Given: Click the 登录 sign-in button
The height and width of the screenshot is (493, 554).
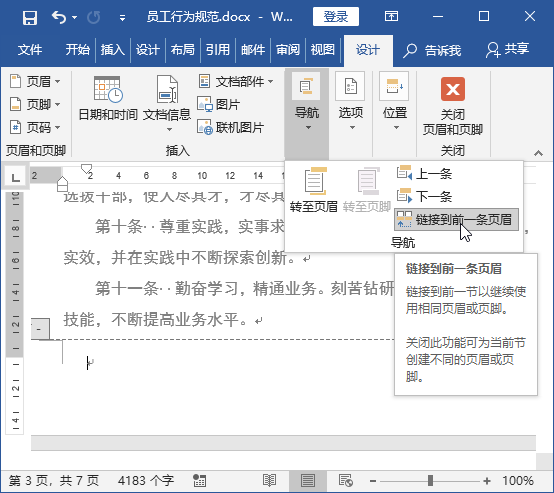Looking at the screenshot, I should point(336,17).
